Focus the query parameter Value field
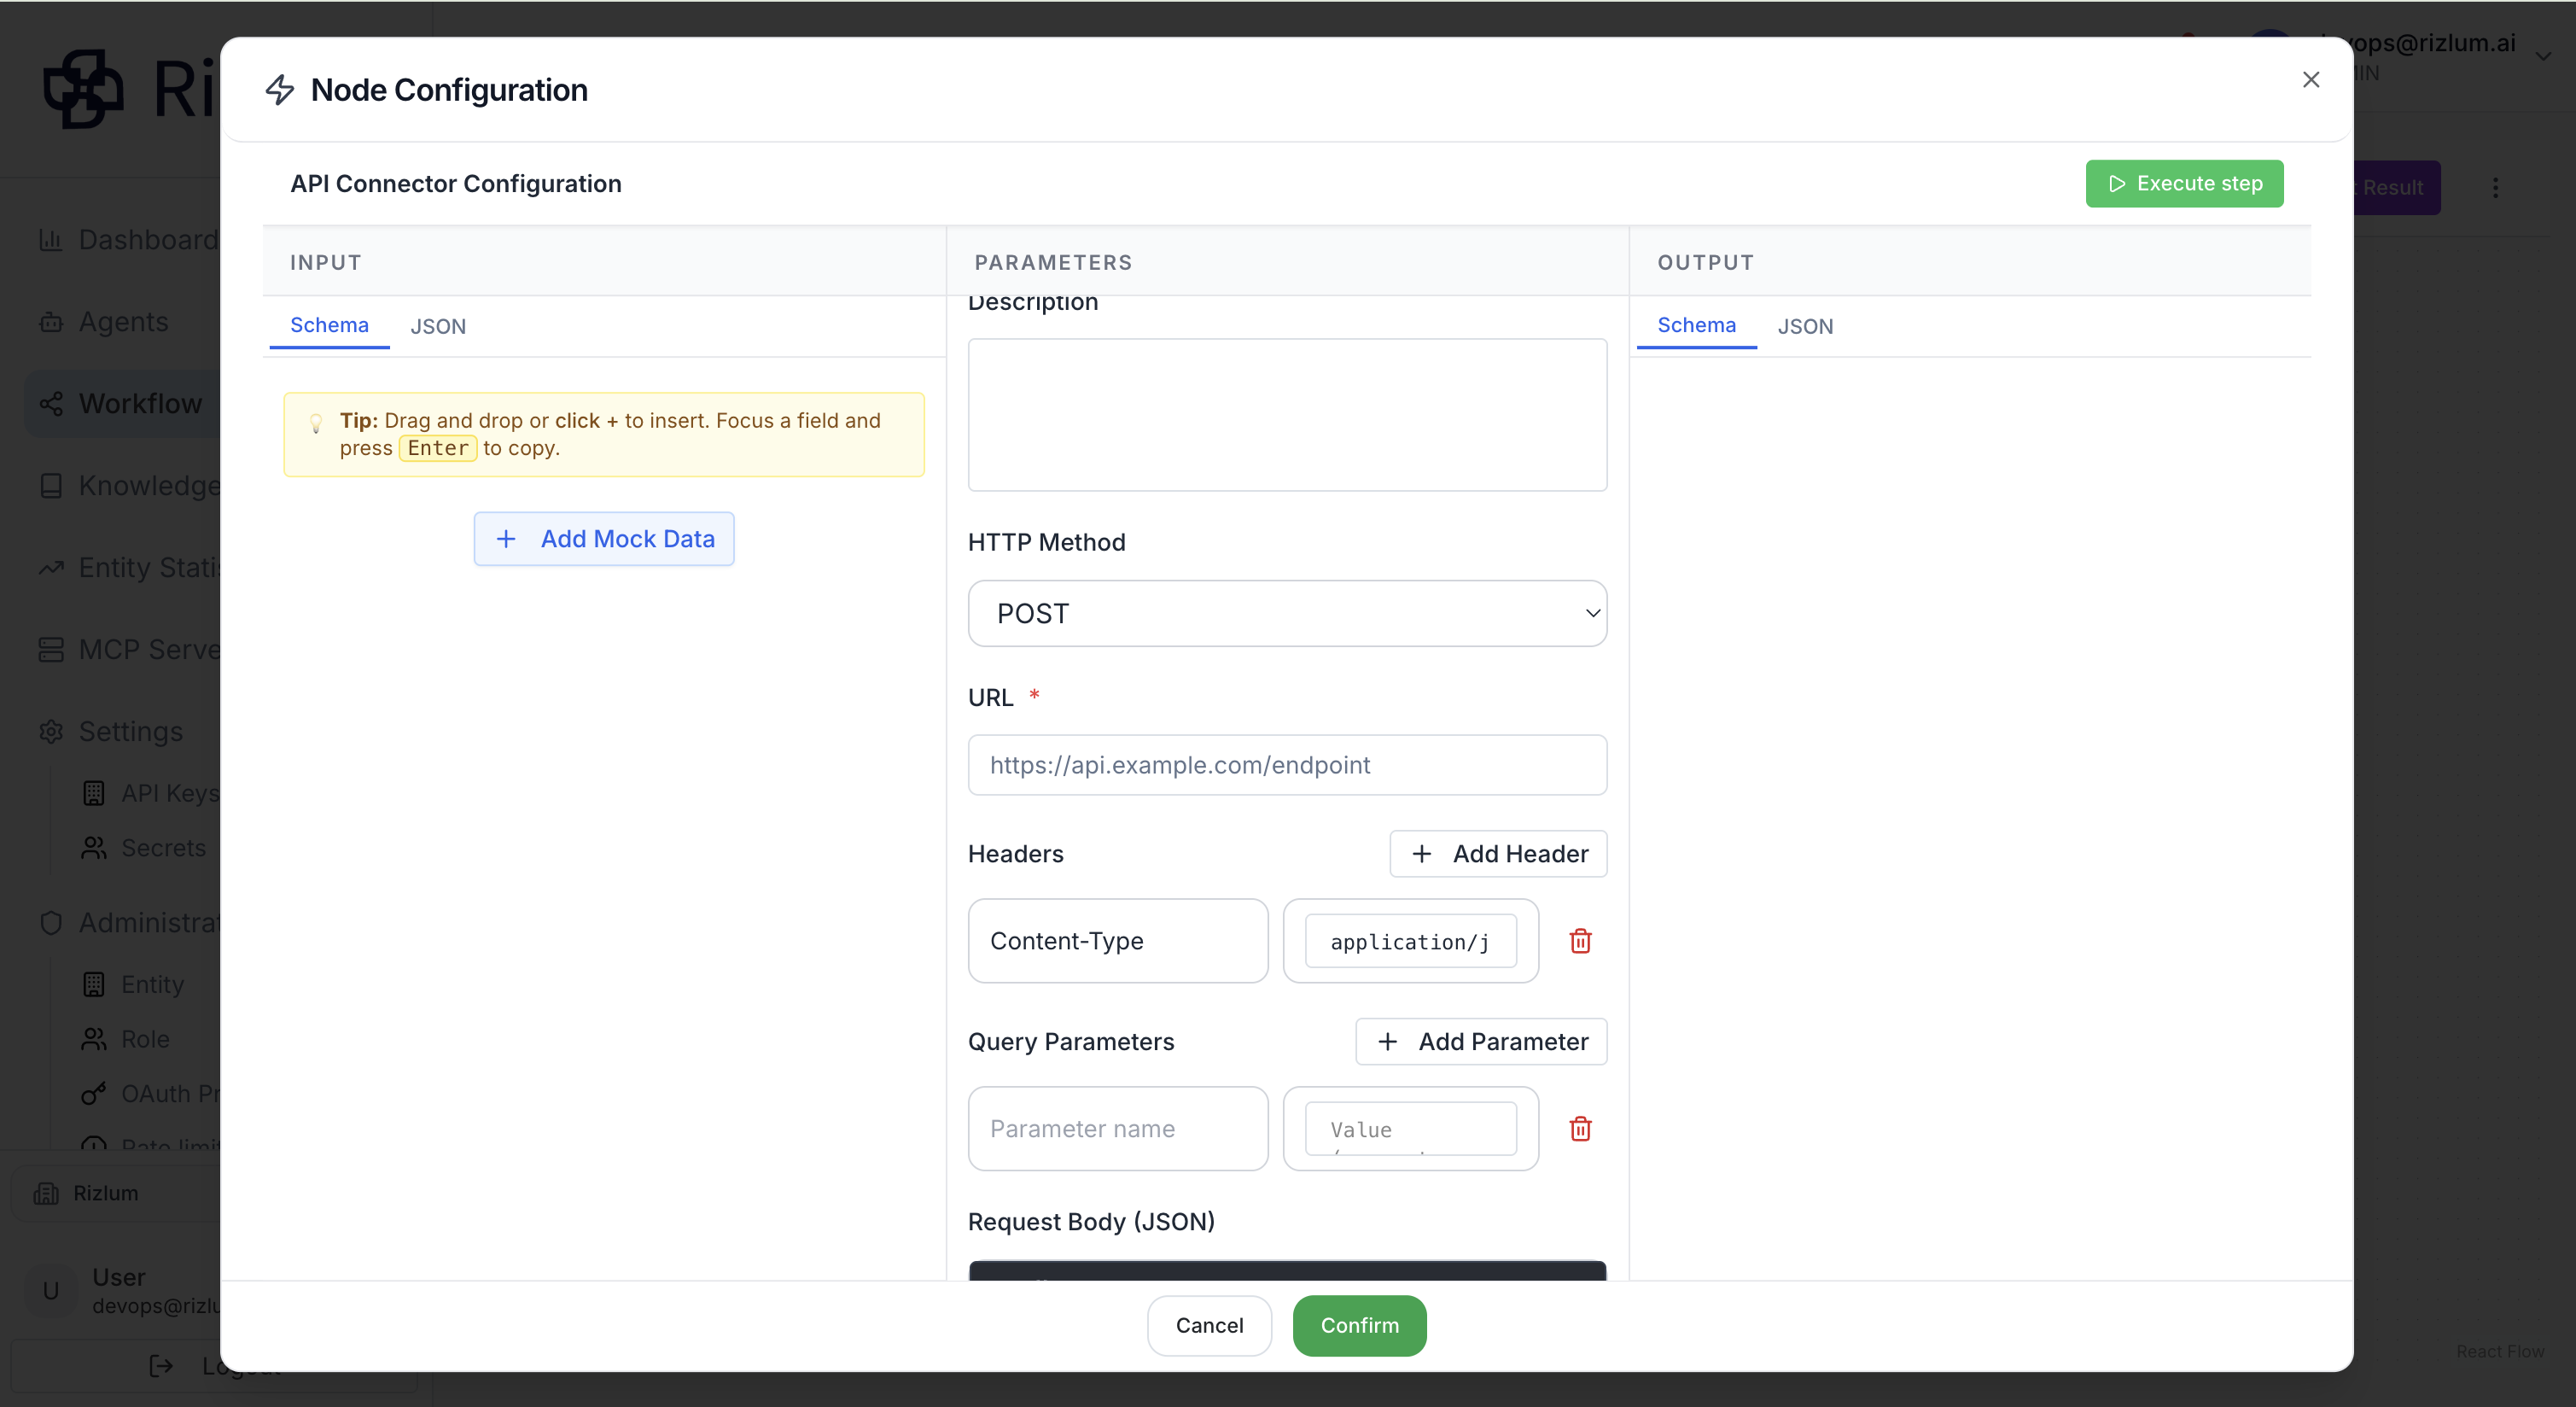Viewport: 2576px width, 1407px height. coord(1410,1129)
